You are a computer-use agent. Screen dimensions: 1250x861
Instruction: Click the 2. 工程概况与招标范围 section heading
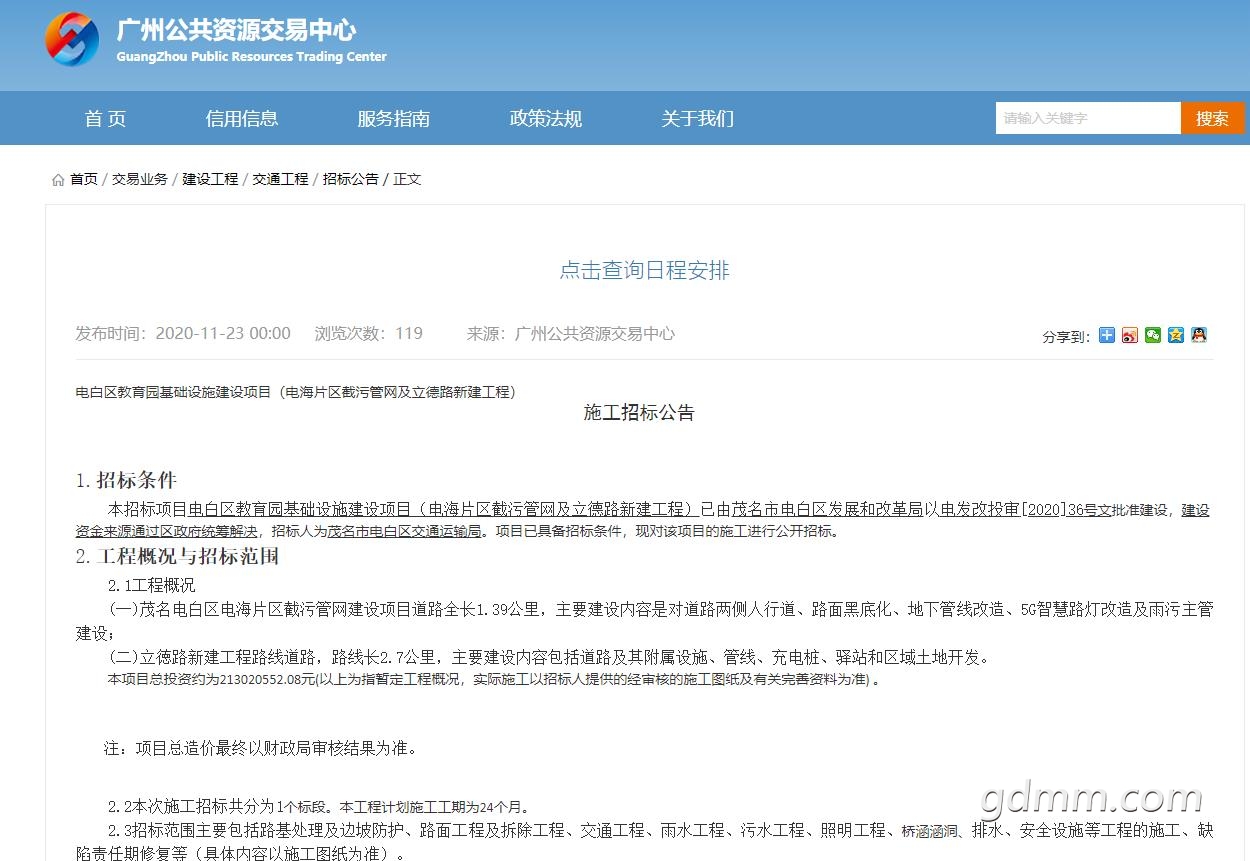point(177,557)
